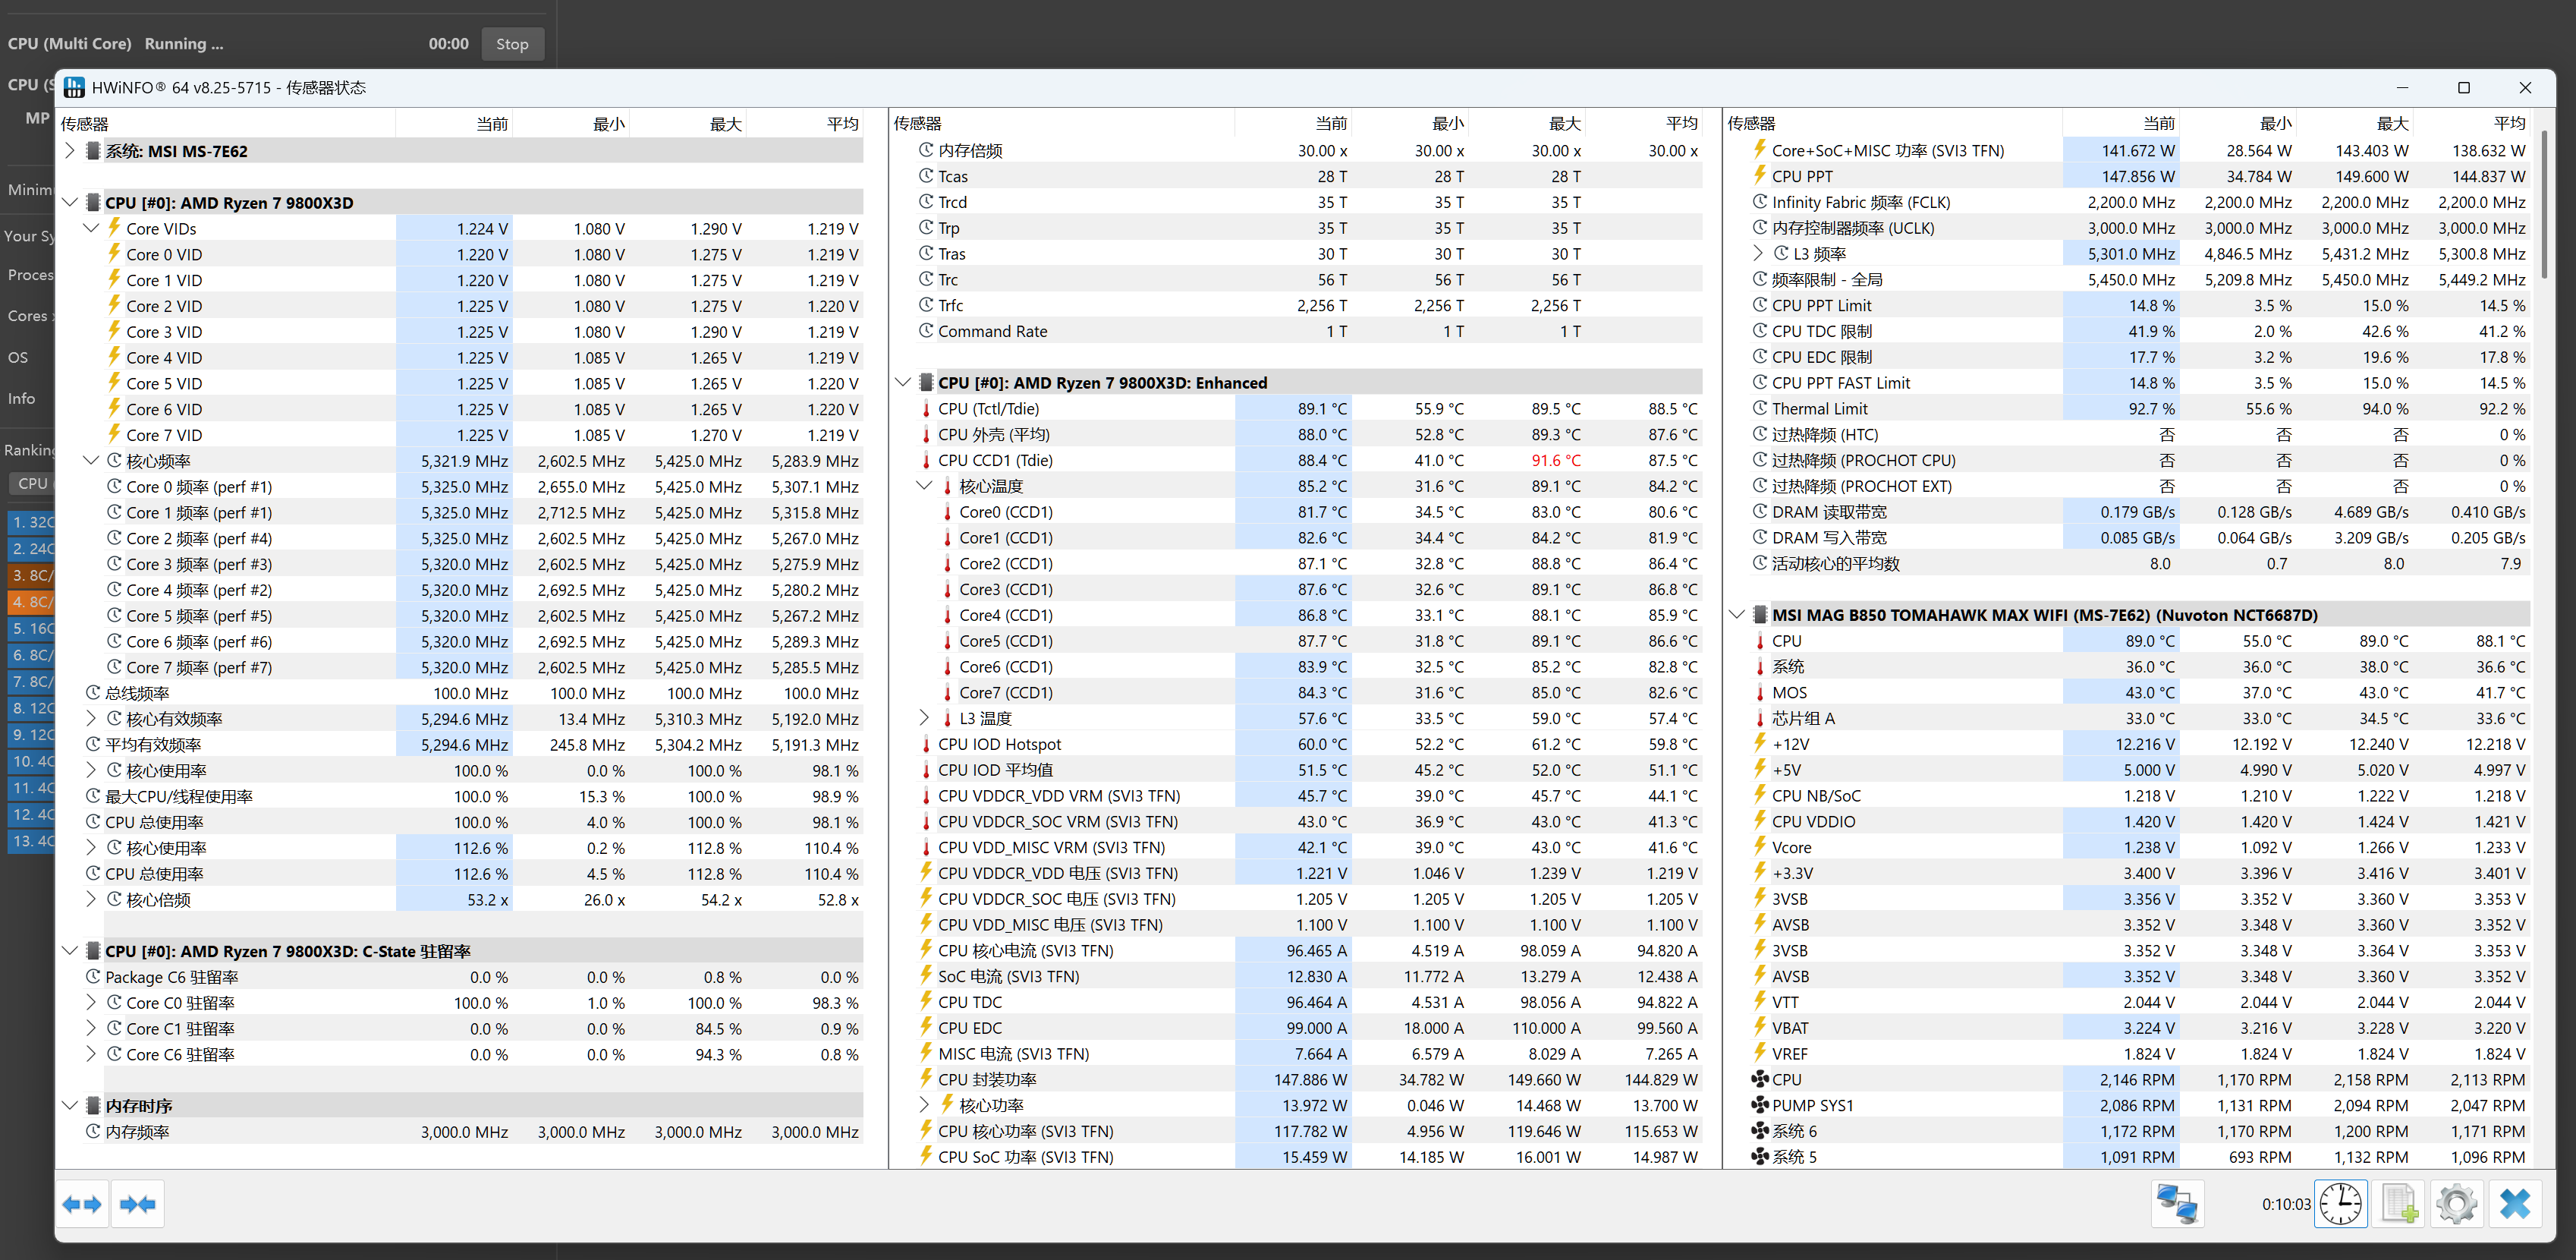Click the clock reset timer icon
The width and height of the screenshot is (2576, 1260).
[x=2341, y=1204]
